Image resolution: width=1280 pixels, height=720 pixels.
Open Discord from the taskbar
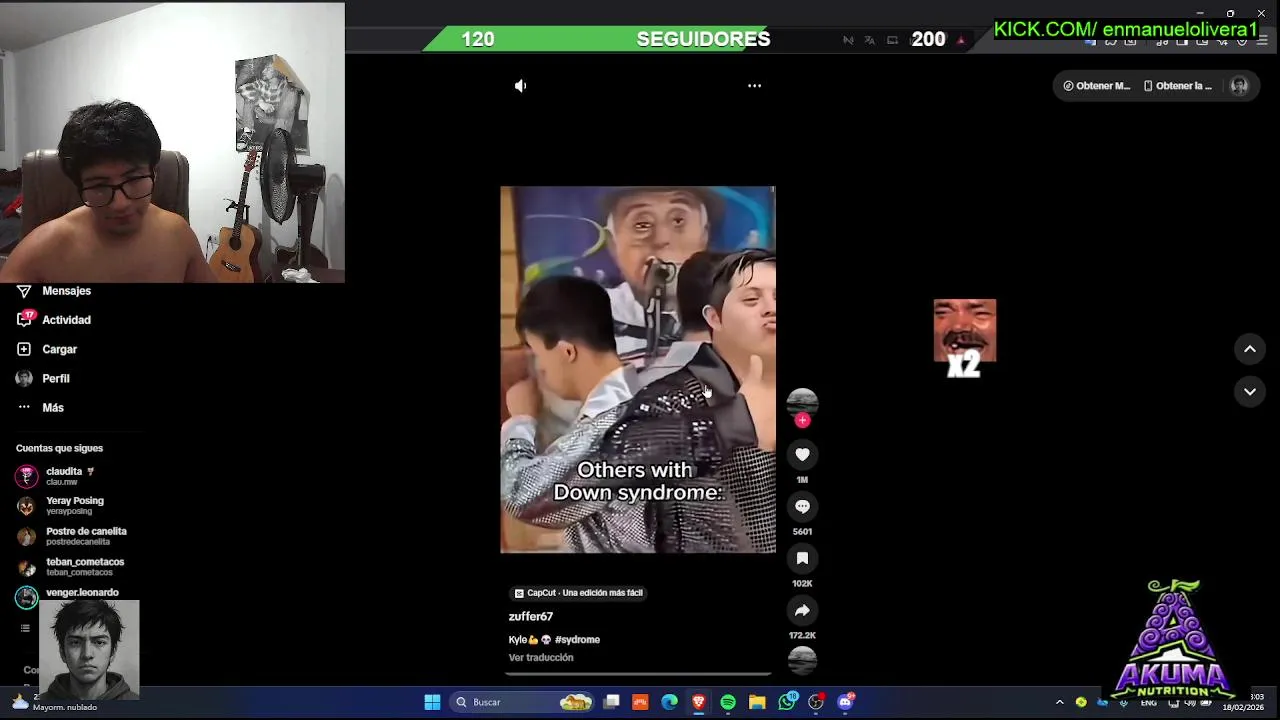845,702
